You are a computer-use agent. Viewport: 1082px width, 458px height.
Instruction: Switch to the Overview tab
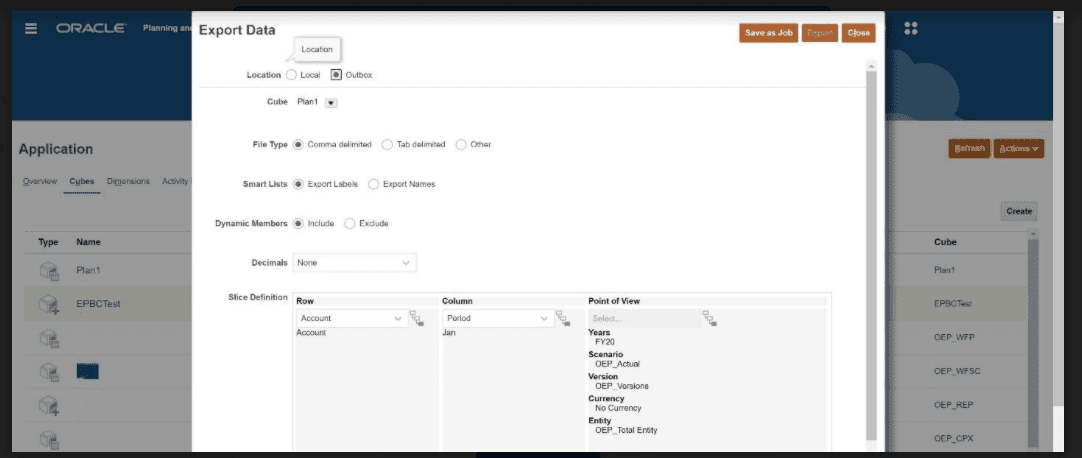40,181
